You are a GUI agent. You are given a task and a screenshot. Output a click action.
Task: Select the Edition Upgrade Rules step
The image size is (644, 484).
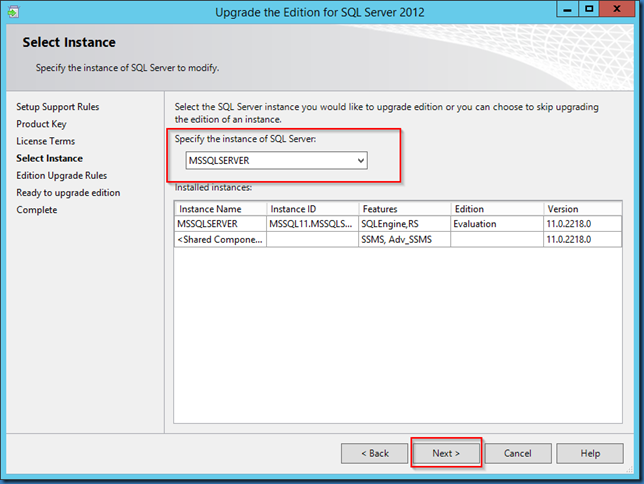tap(62, 176)
